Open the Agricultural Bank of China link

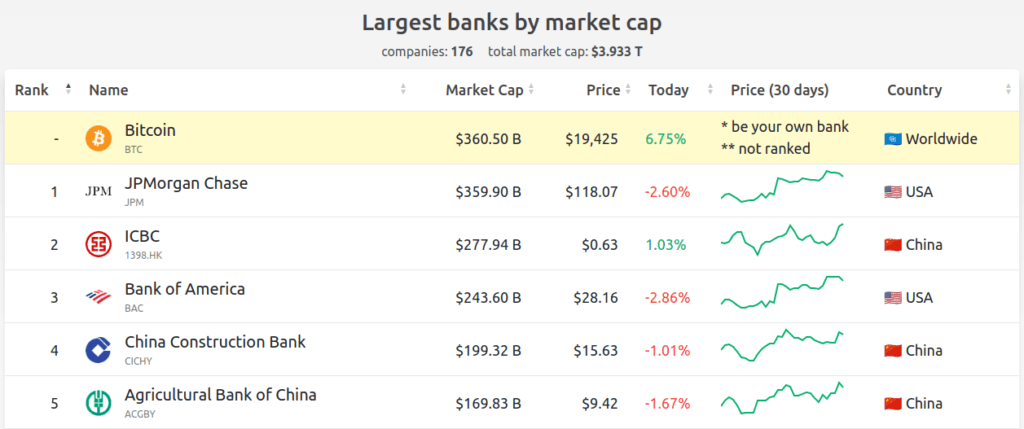point(221,395)
